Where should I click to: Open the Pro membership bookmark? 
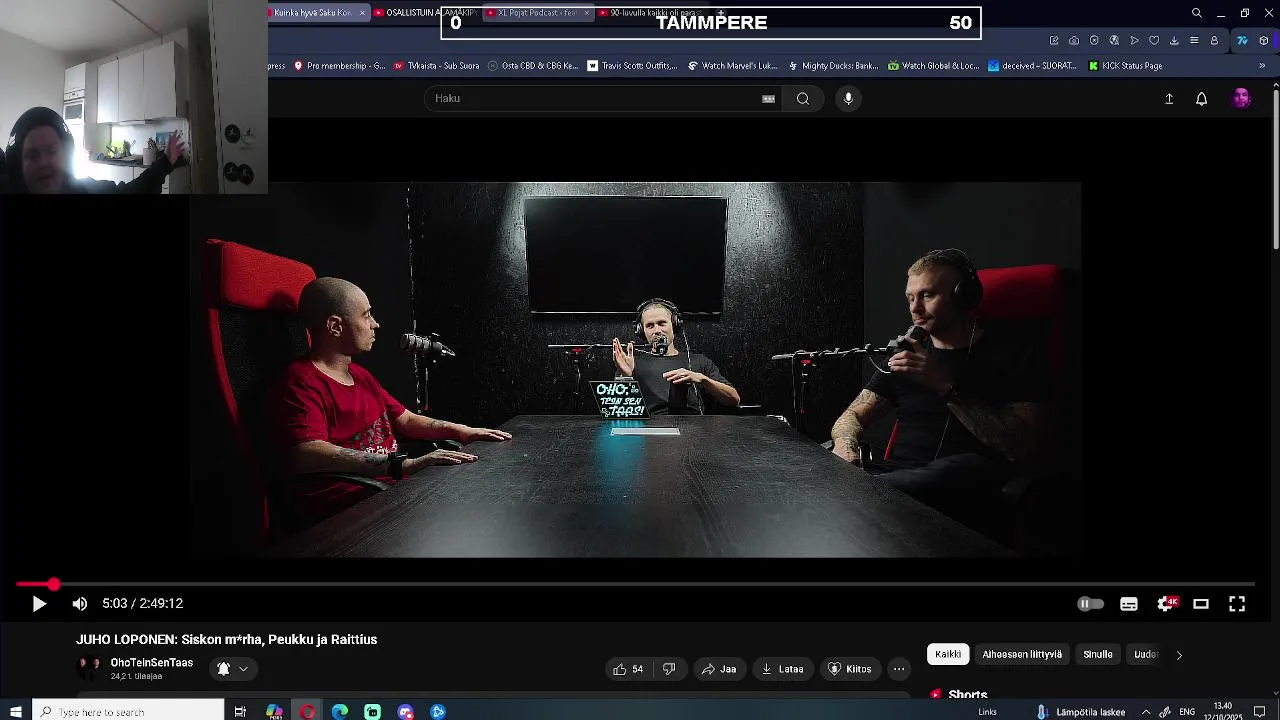click(x=339, y=66)
